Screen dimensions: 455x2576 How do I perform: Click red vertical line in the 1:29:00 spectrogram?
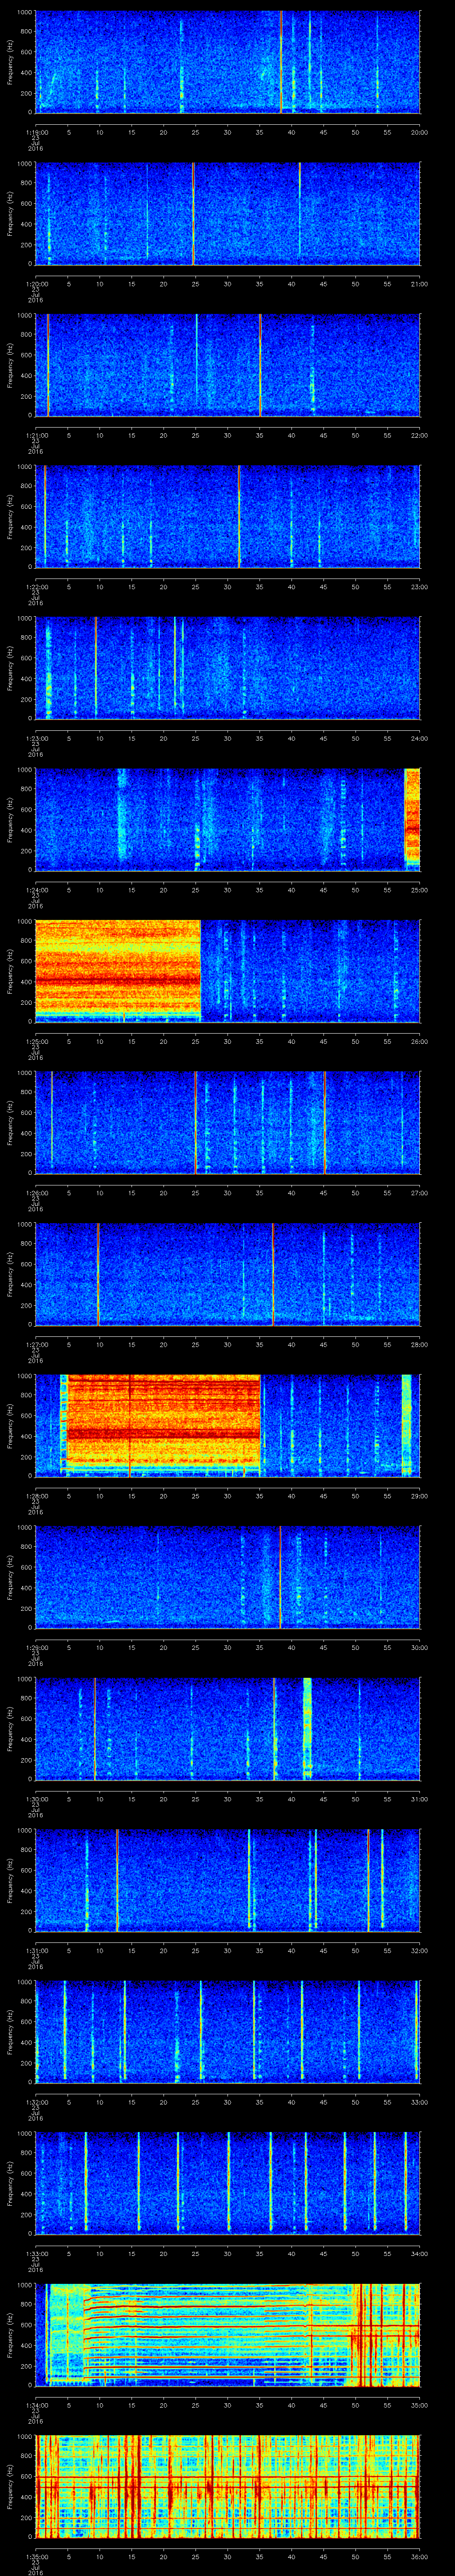(281, 1576)
